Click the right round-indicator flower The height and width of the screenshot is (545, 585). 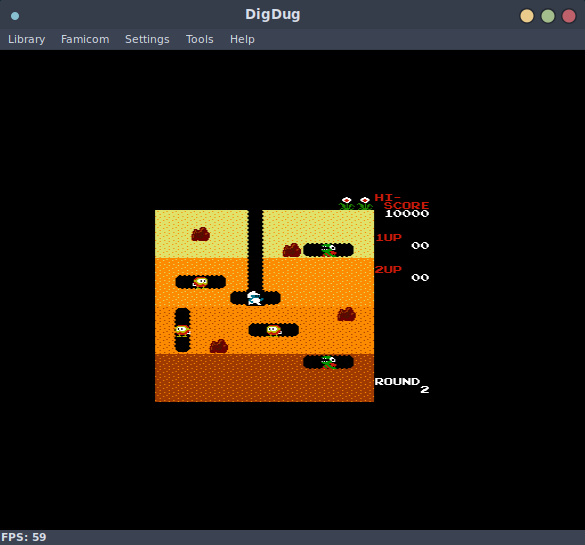[x=365, y=203]
